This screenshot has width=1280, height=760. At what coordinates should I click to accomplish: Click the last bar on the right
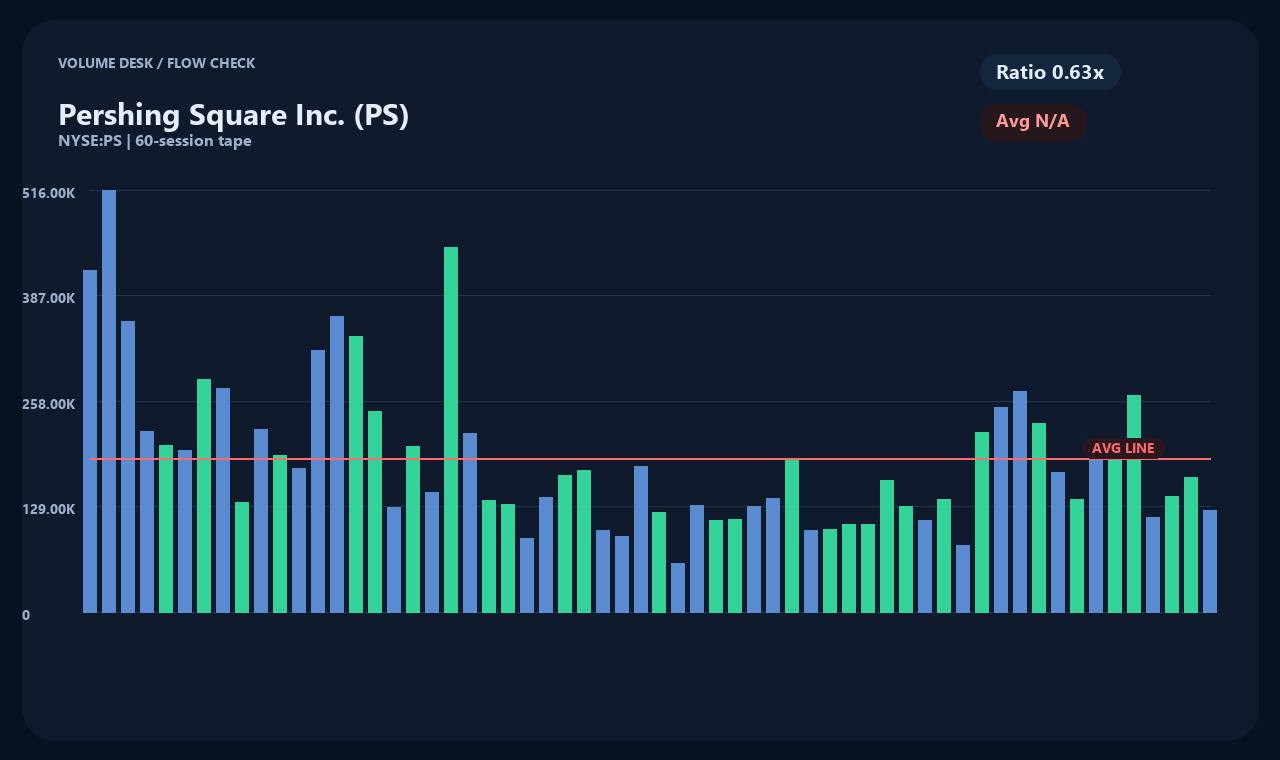(x=1210, y=561)
